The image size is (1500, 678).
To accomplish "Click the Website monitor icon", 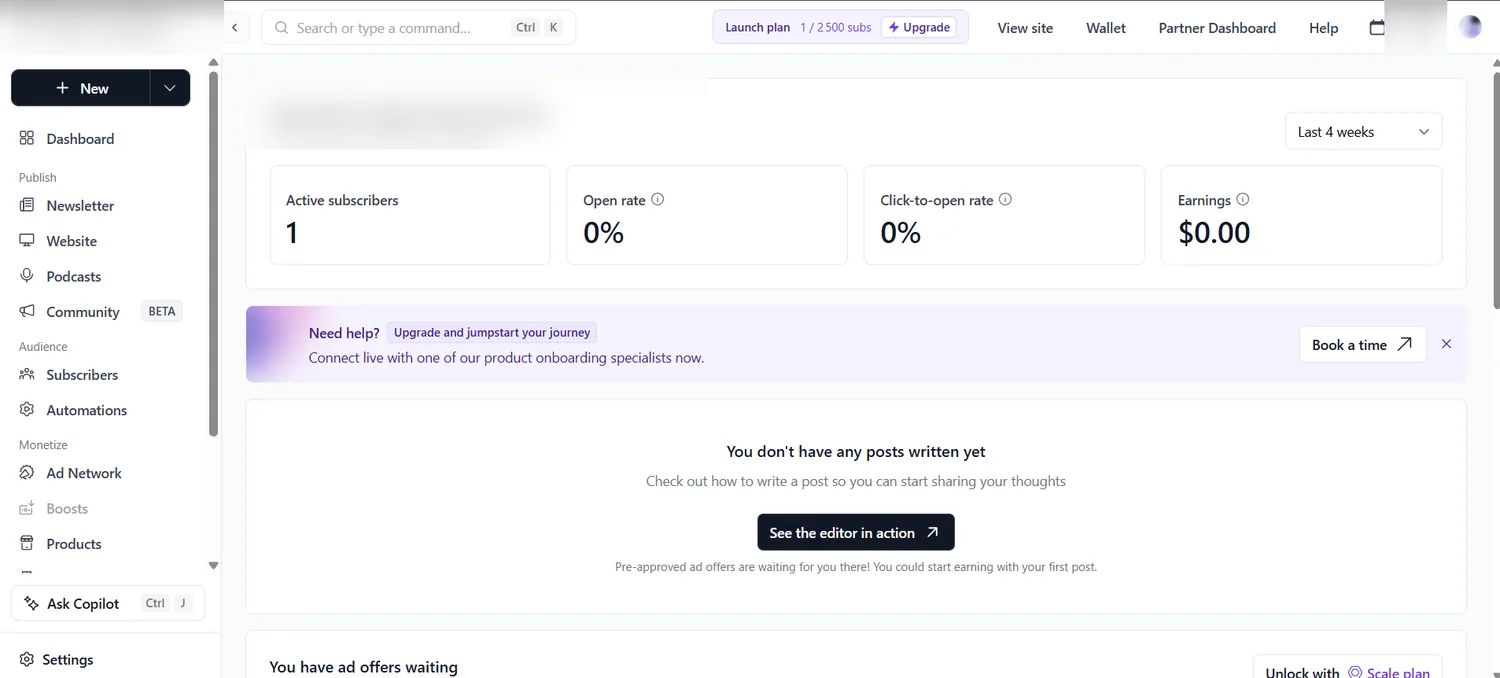I will coord(27,241).
